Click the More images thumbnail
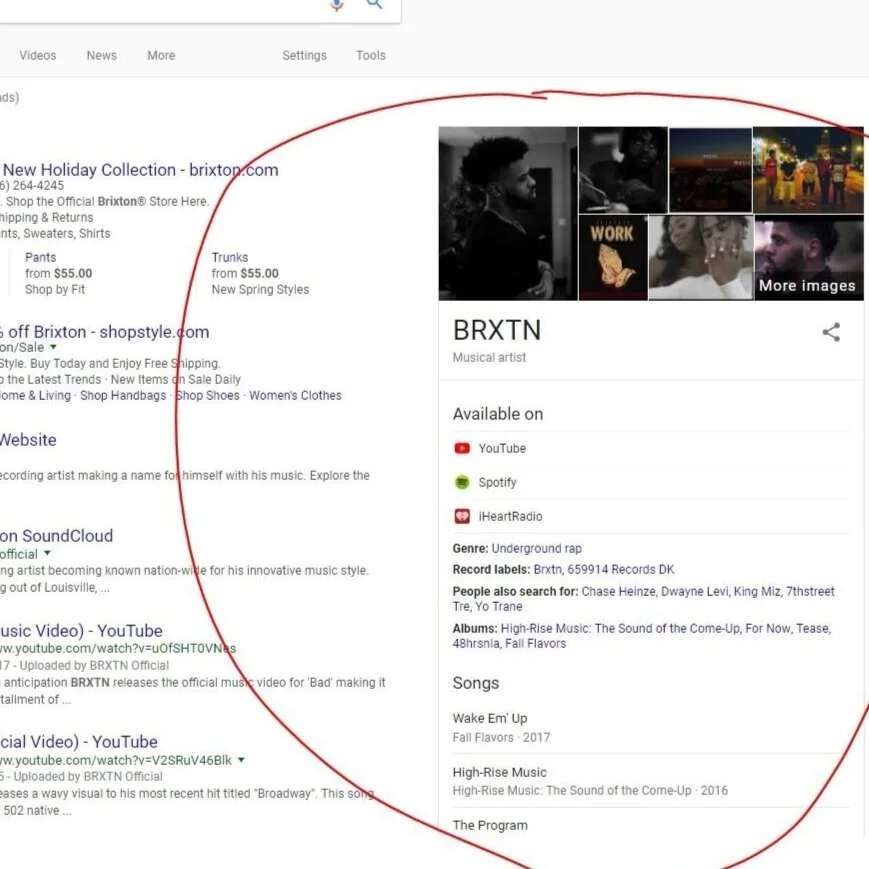This screenshot has width=869, height=869. pyautogui.click(x=809, y=258)
